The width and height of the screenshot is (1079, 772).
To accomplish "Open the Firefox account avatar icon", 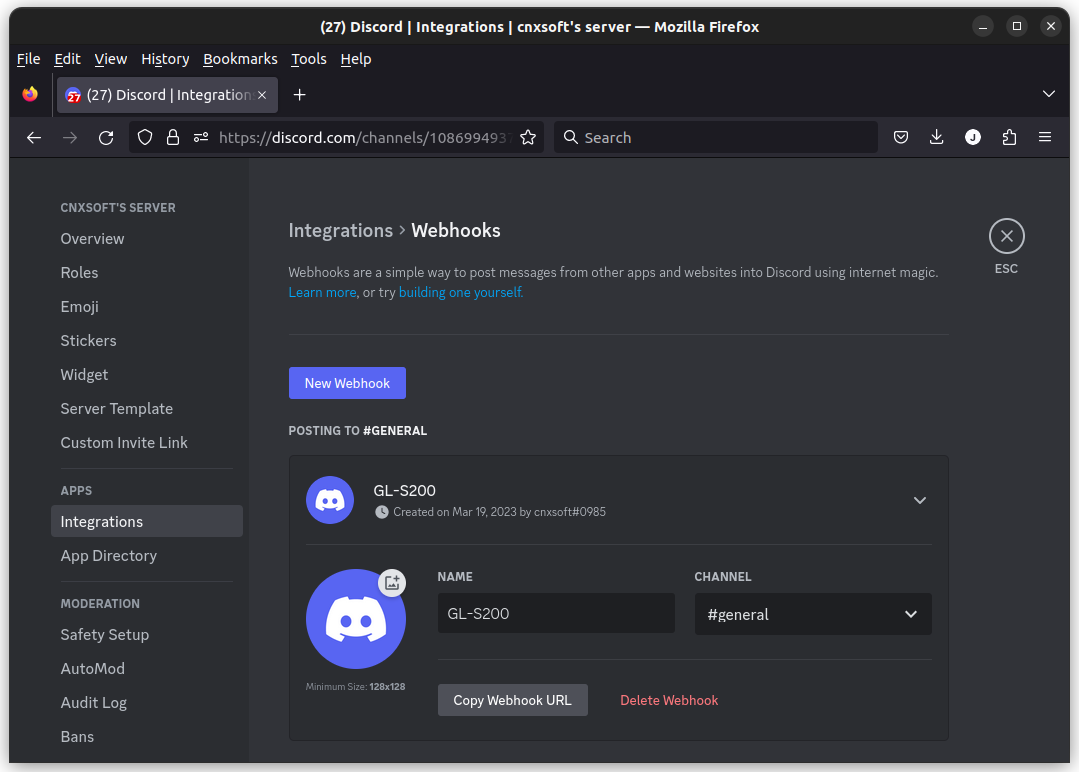I will click(x=972, y=138).
